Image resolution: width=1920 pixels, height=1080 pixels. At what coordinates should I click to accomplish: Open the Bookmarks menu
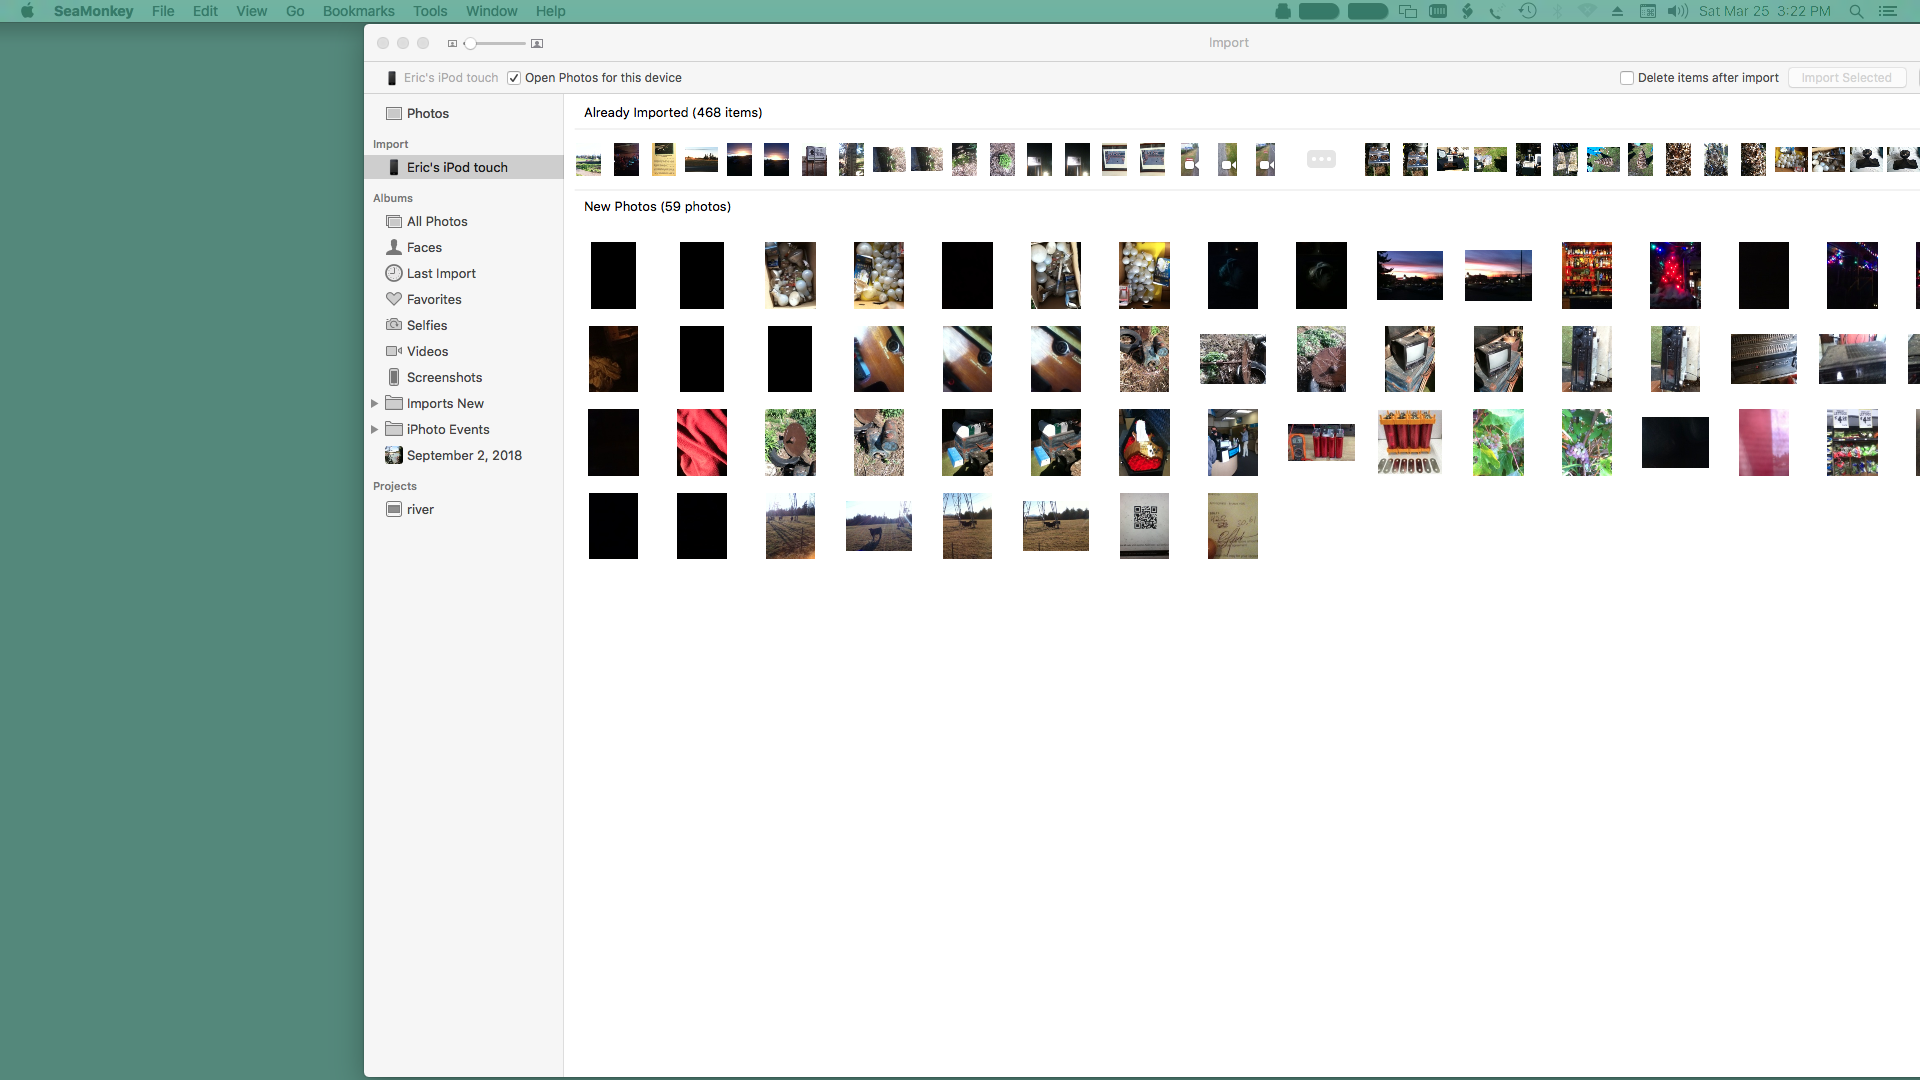[x=358, y=11]
